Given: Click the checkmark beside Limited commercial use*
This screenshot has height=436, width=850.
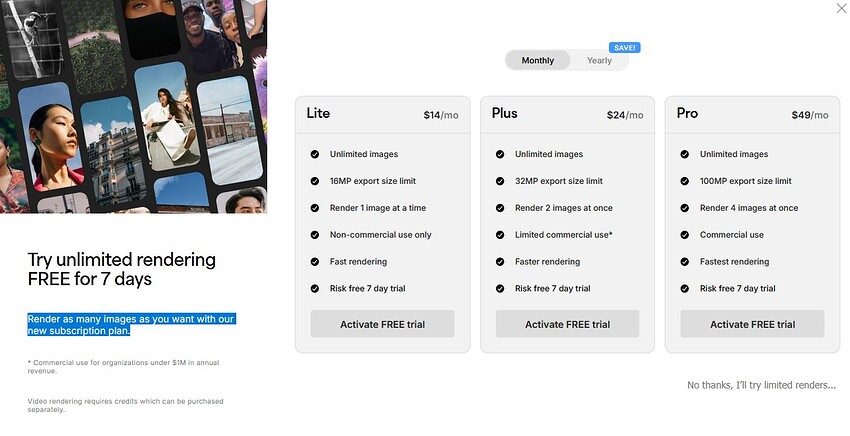Looking at the screenshot, I should 500,235.
